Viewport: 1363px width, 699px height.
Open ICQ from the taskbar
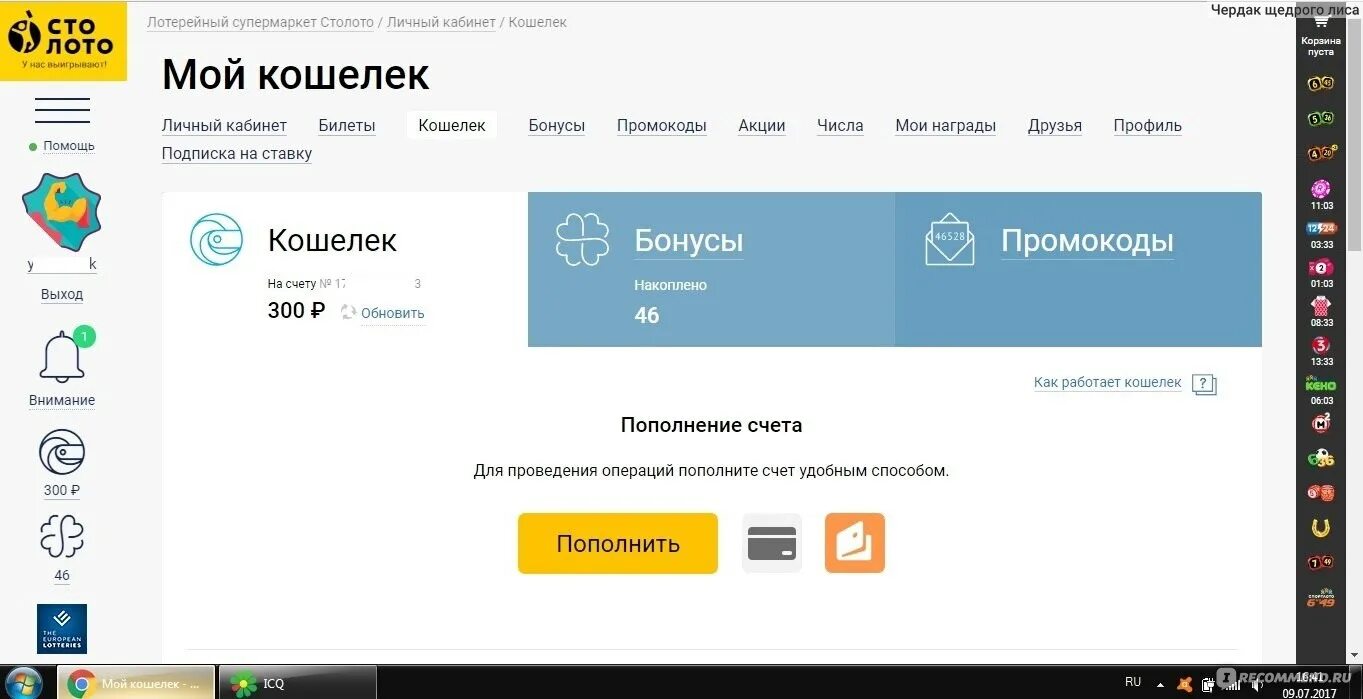[297, 683]
